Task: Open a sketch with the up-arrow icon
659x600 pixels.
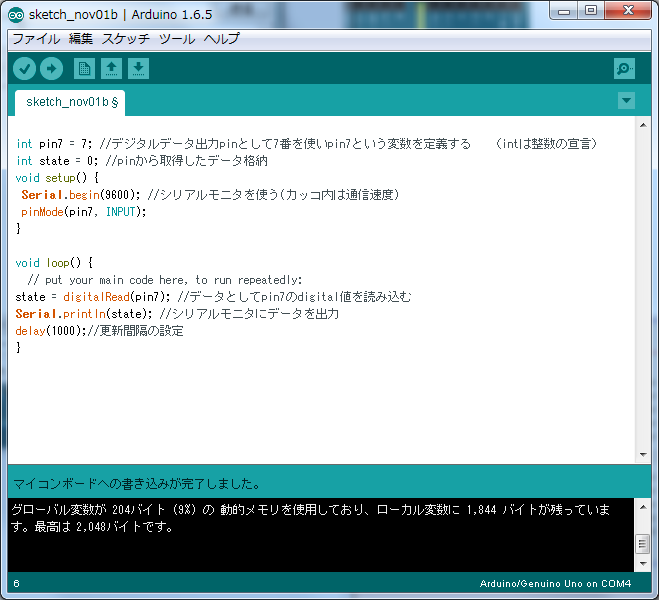Action: (111, 68)
